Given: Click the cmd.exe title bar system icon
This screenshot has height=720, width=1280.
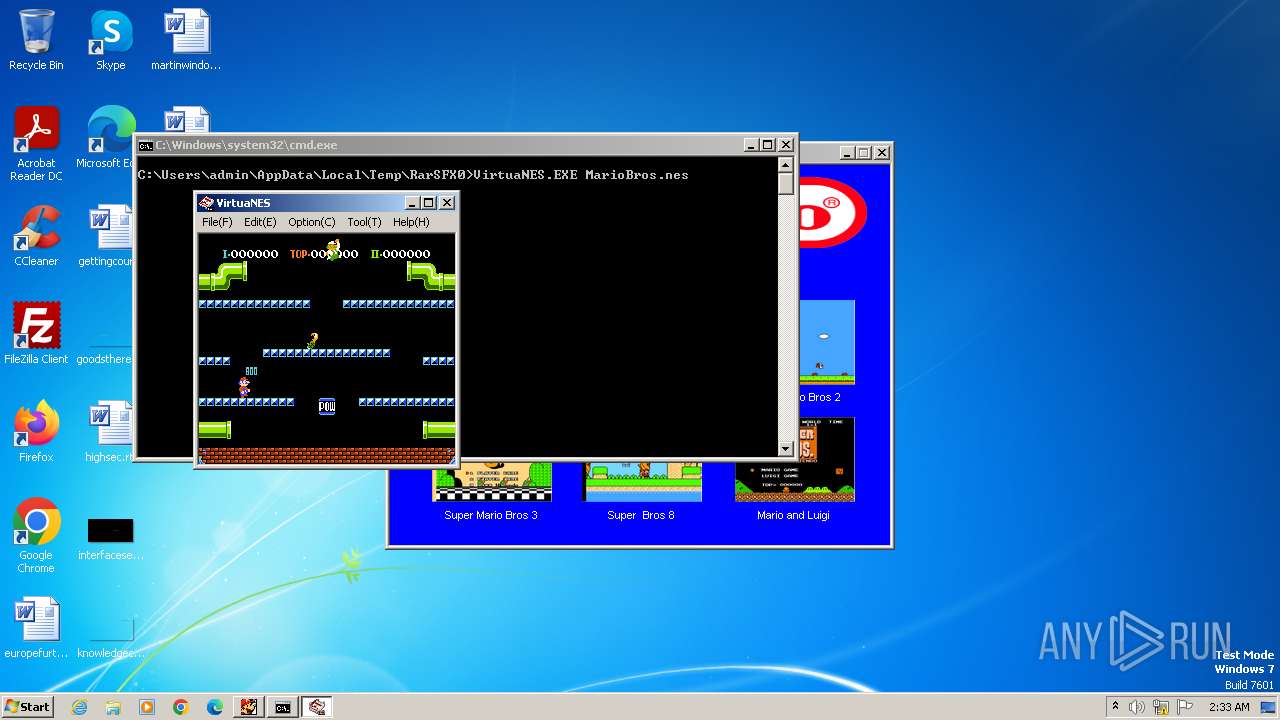Looking at the screenshot, I should (x=145, y=145).
